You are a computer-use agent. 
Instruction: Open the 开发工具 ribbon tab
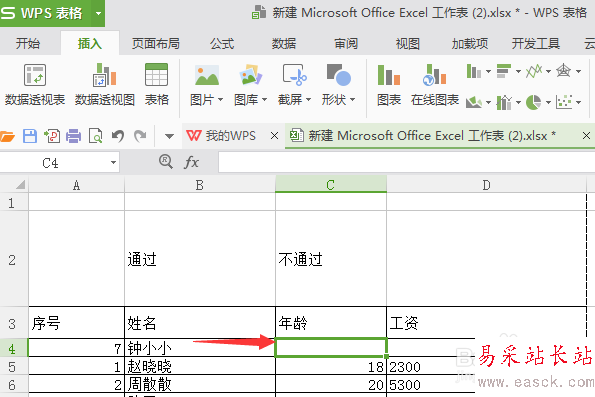click(536, 43)
